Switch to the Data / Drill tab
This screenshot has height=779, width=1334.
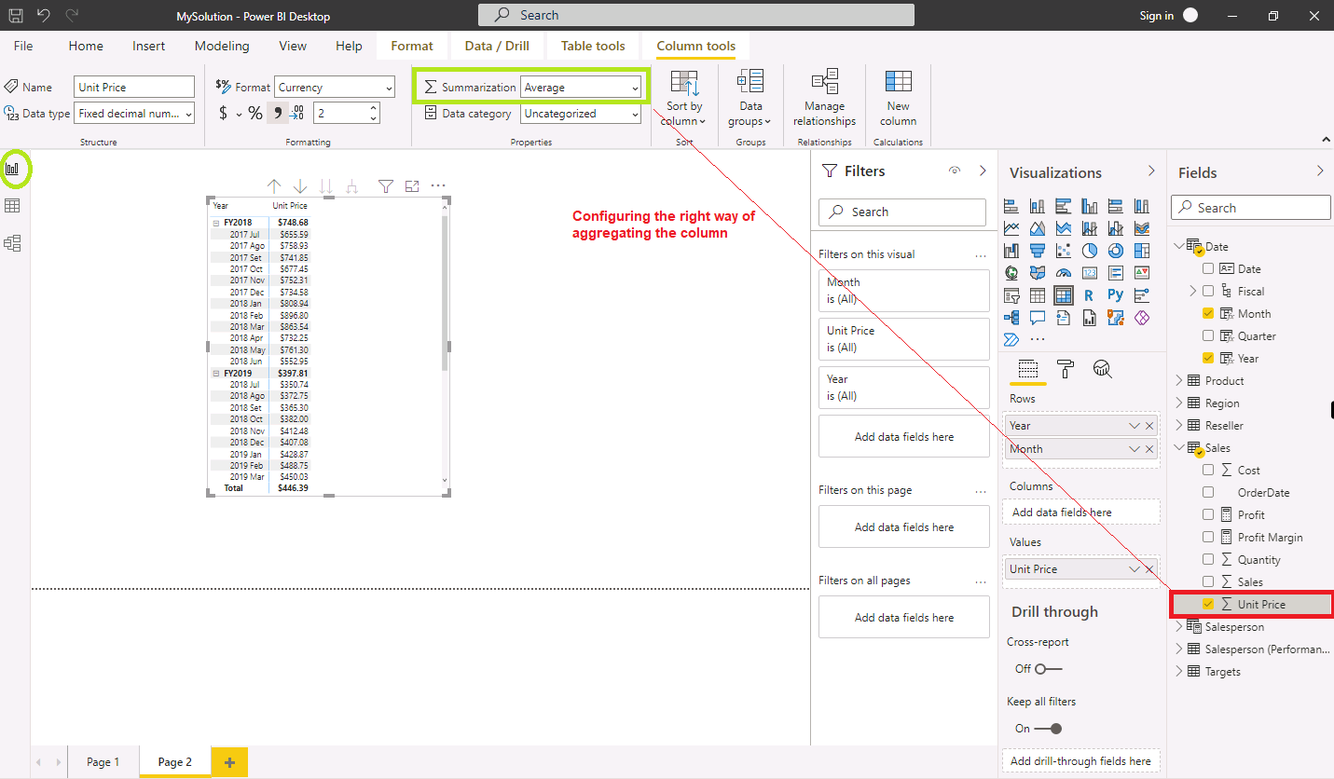[x=497, y=46]
